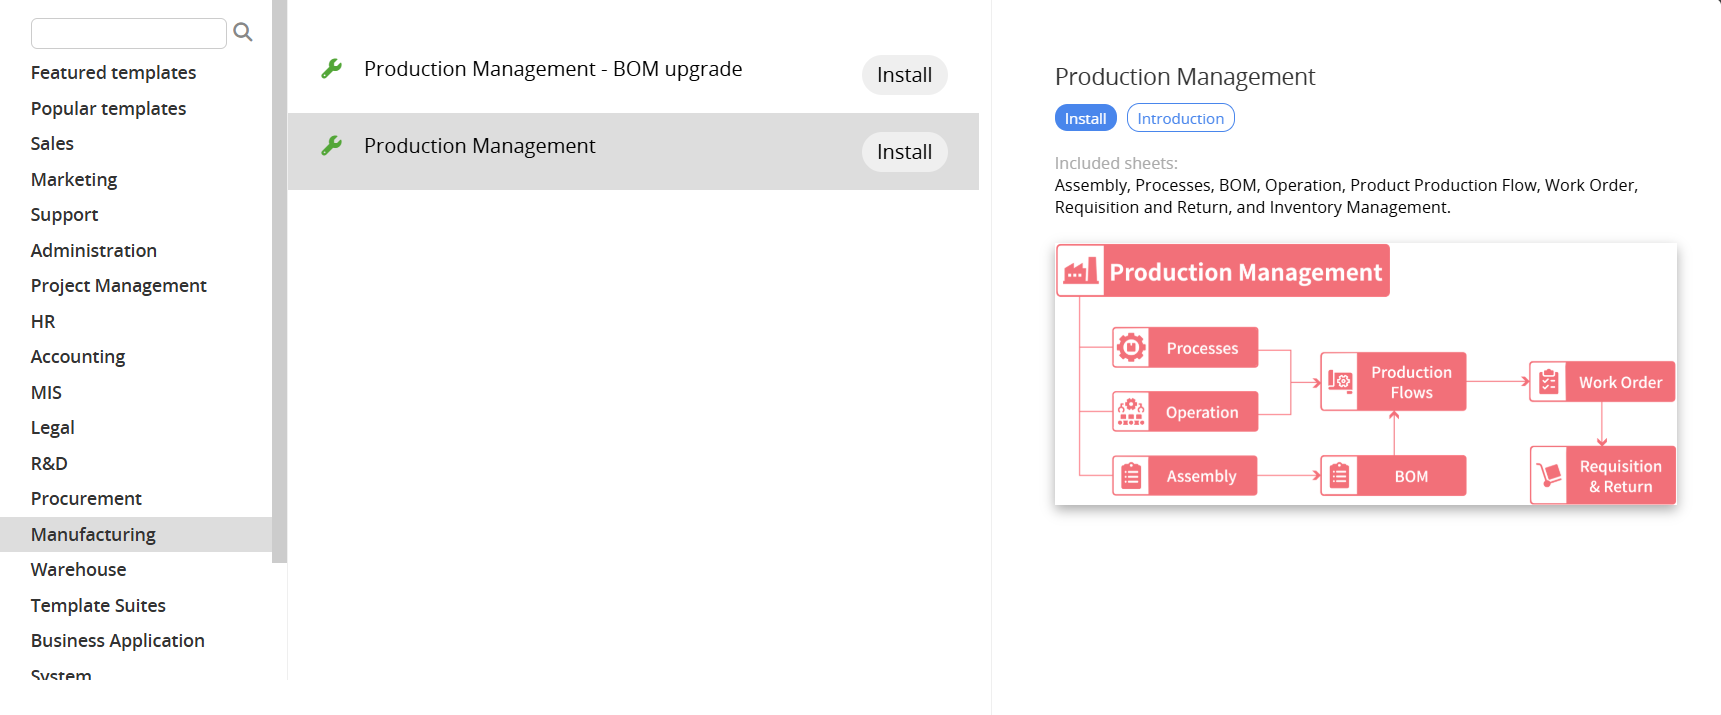This screenshot has width=1721, height=715.
Task: Install Production Management - BOM upgrade template
Action: pyautogui.click(x=904, y=75)
